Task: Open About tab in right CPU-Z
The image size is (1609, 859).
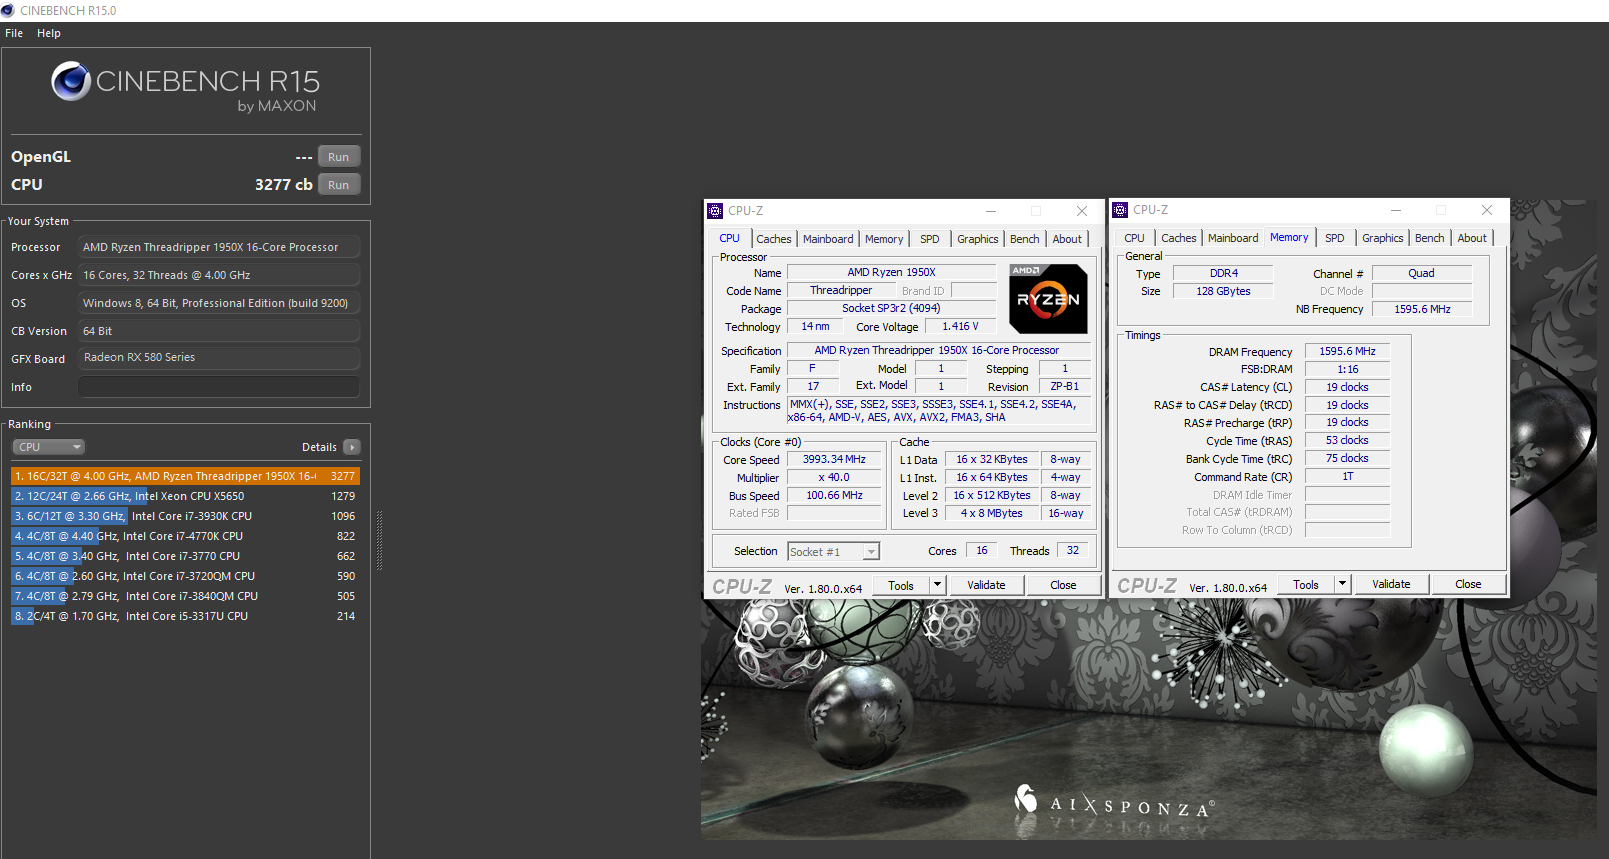Action: click(1472, 238)
